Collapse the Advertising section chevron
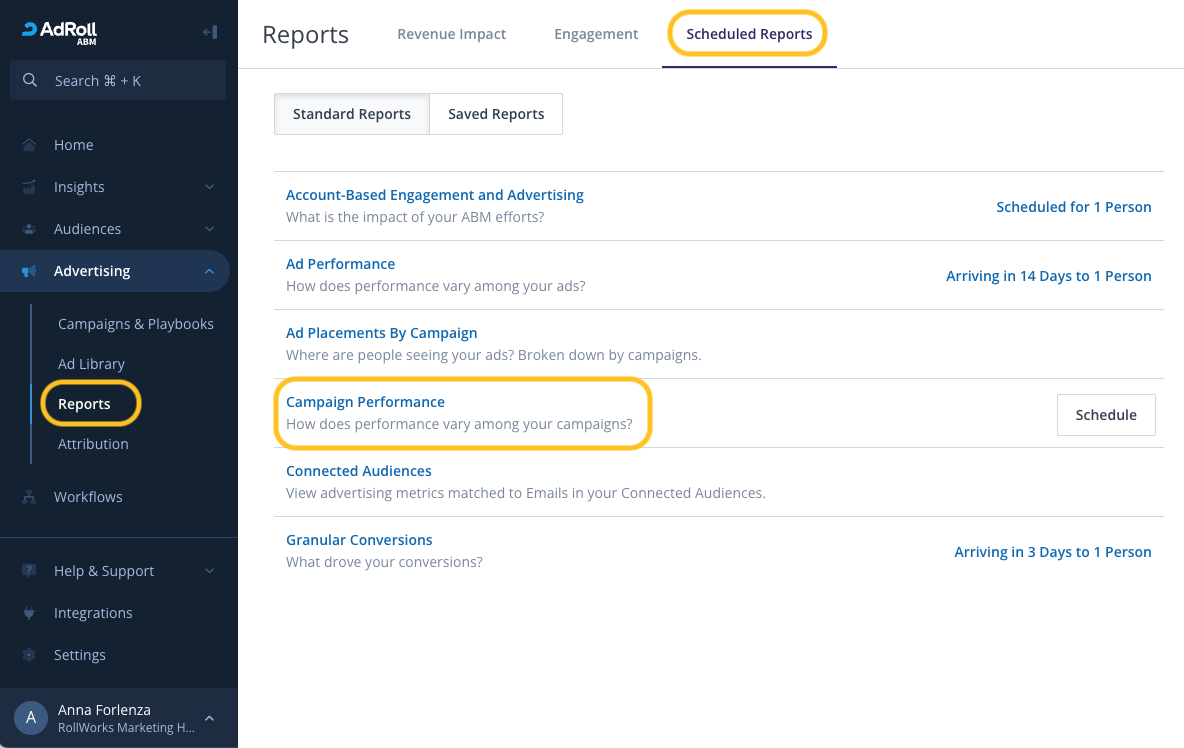 coord(209,270)
